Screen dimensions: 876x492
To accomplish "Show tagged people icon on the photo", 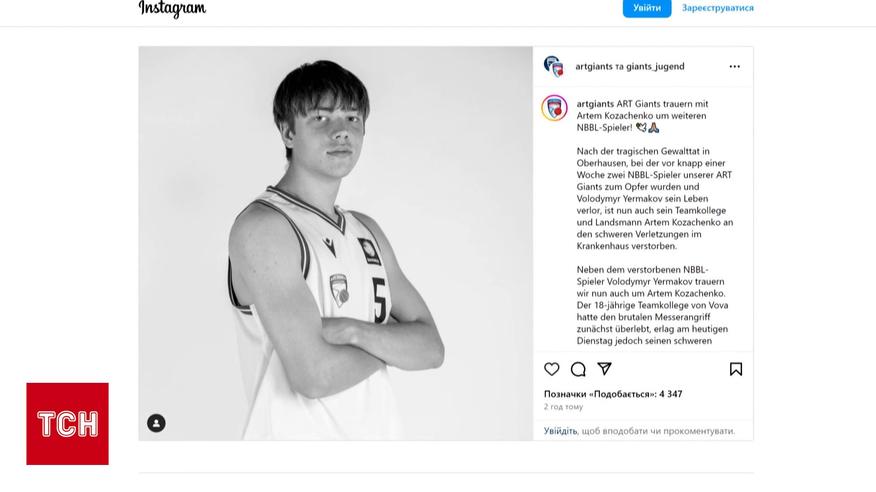I will (156, 423).
